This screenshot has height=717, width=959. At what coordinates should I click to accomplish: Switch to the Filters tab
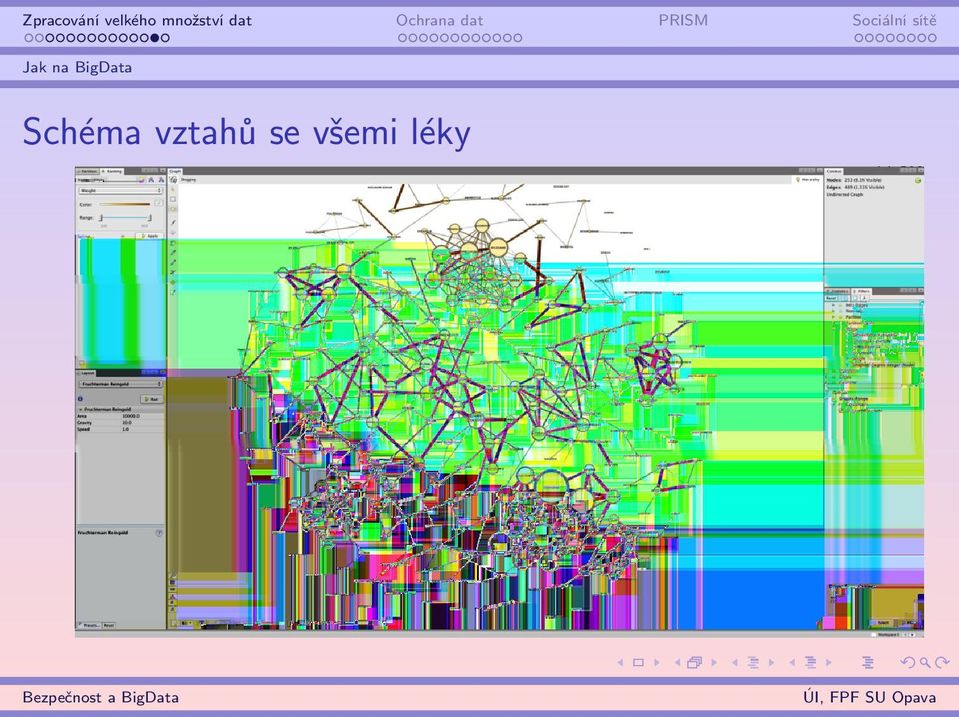[861, 291]
